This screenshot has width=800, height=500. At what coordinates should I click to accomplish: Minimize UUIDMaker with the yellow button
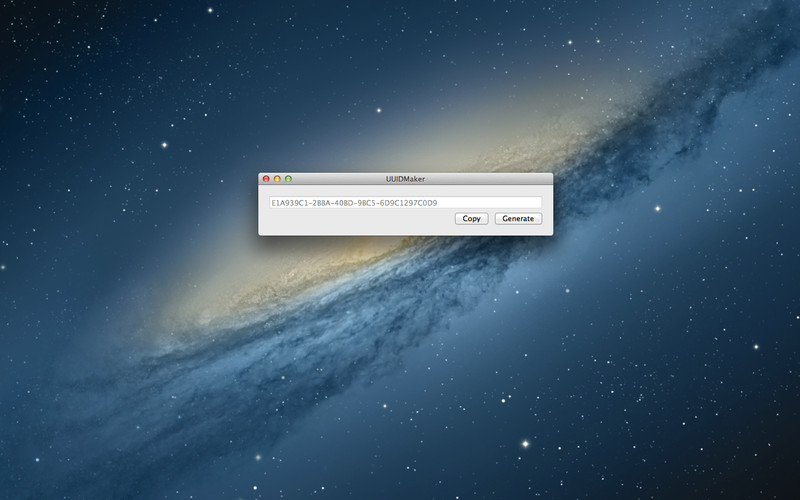pos(277,179)
